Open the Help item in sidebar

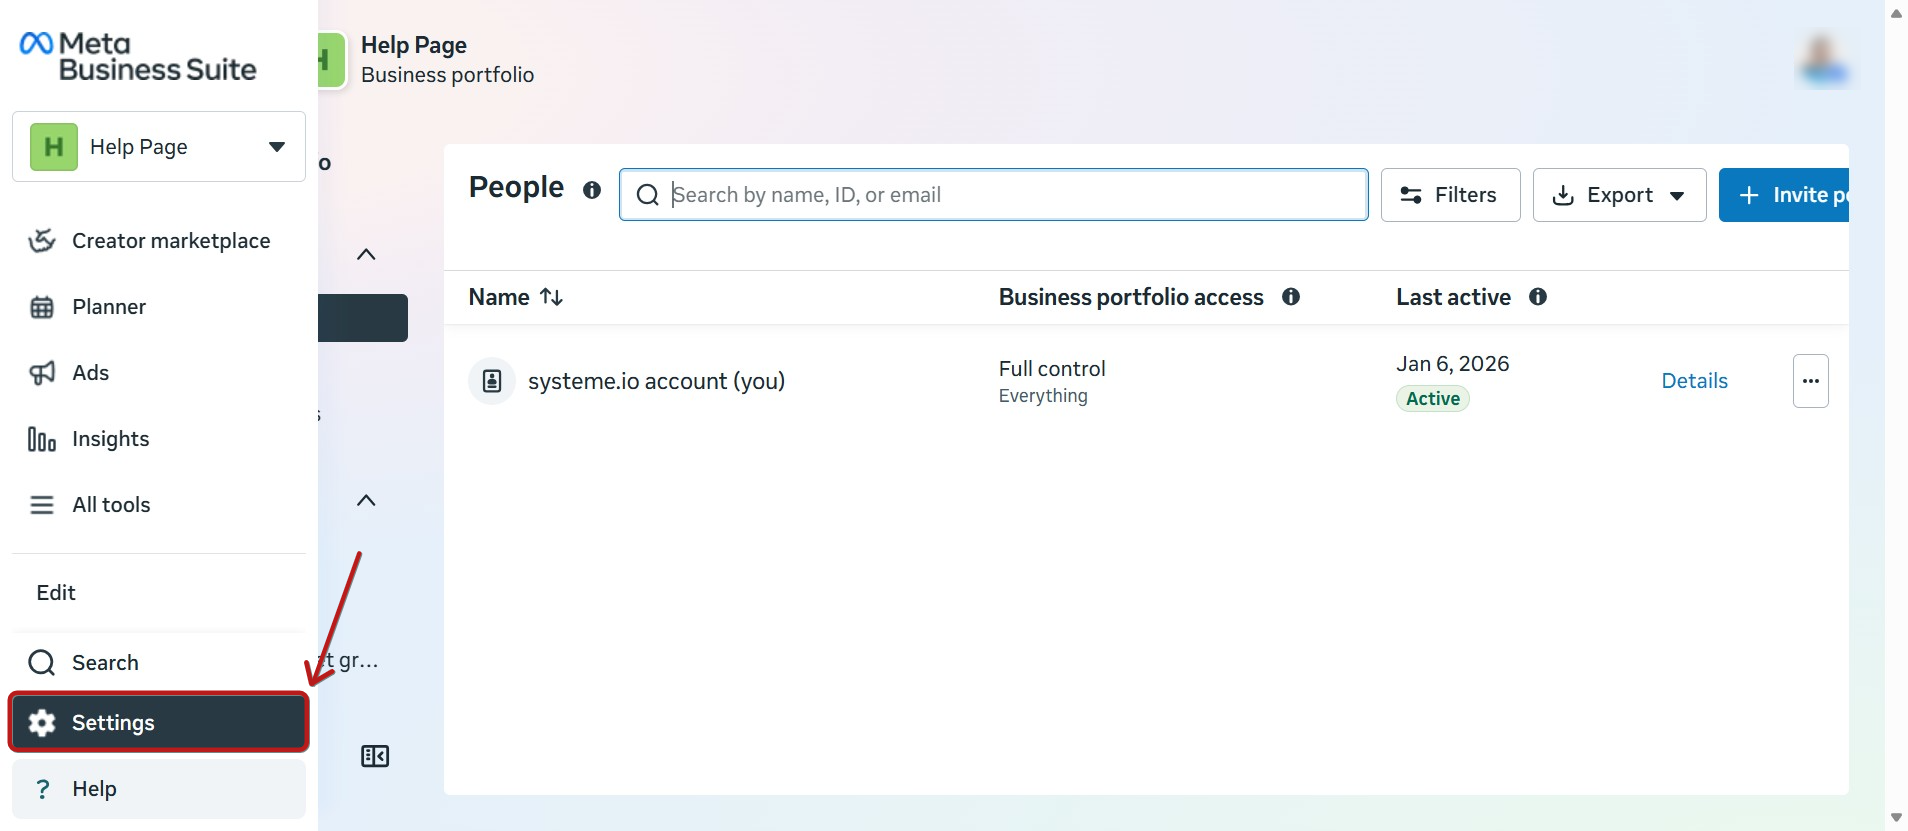159,789
